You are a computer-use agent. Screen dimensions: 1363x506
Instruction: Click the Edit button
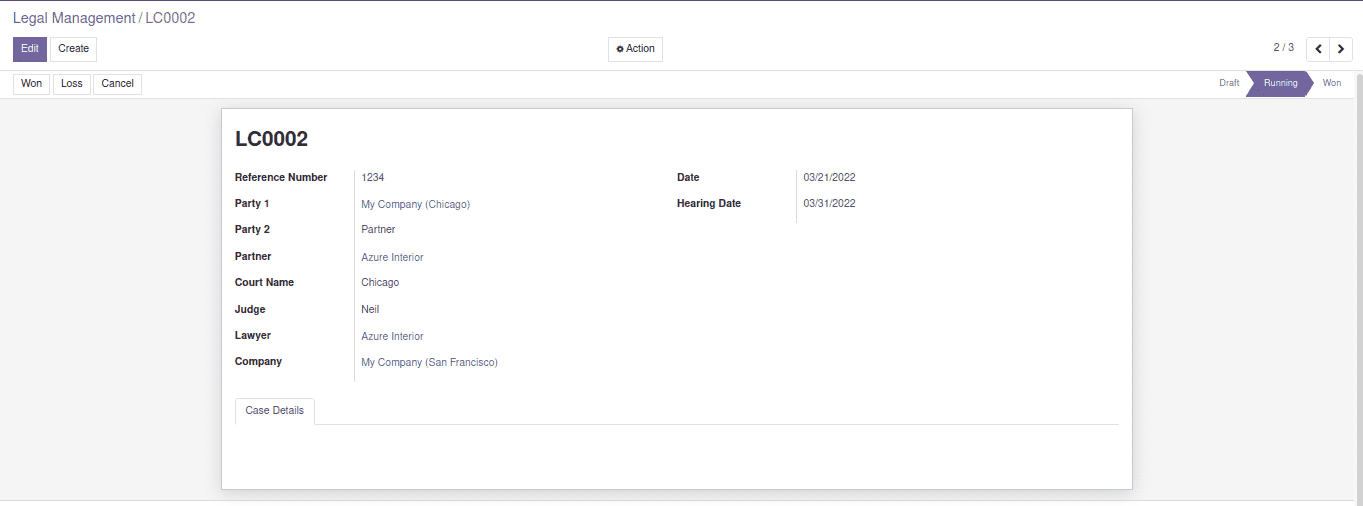click(30, 49)
